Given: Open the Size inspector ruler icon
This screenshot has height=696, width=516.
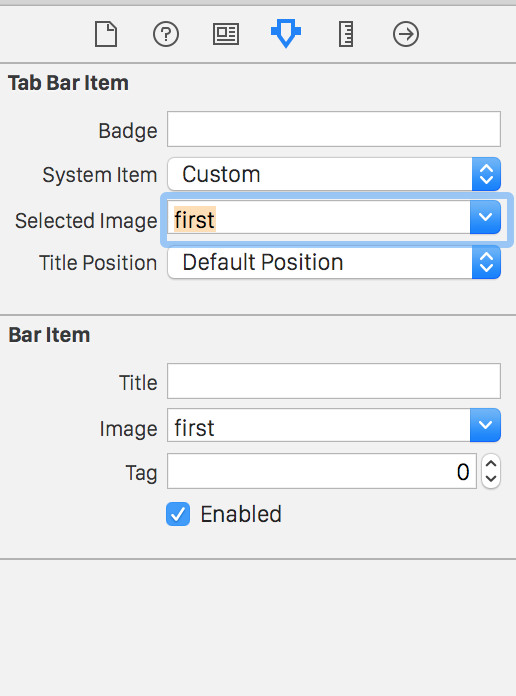Looking at the screenshot, I should coord(346,34).
